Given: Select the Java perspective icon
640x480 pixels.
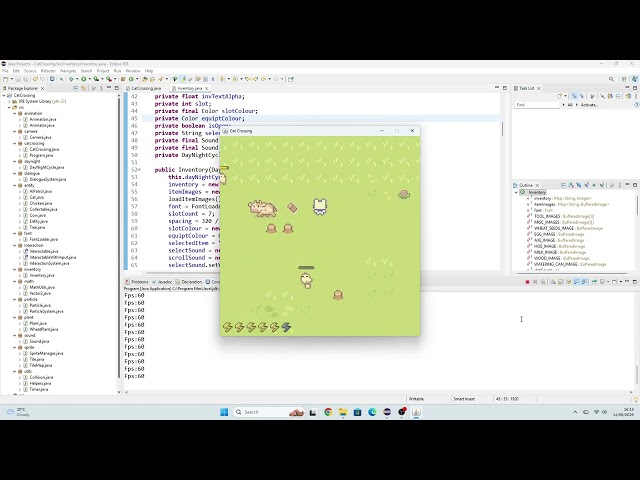Looking at the screenshot, I should 634,79.
